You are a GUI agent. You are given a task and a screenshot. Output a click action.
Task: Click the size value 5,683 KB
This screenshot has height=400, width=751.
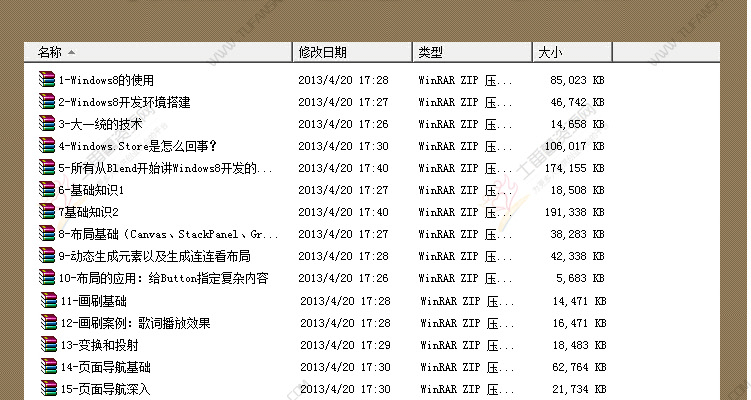pos(580,278)
